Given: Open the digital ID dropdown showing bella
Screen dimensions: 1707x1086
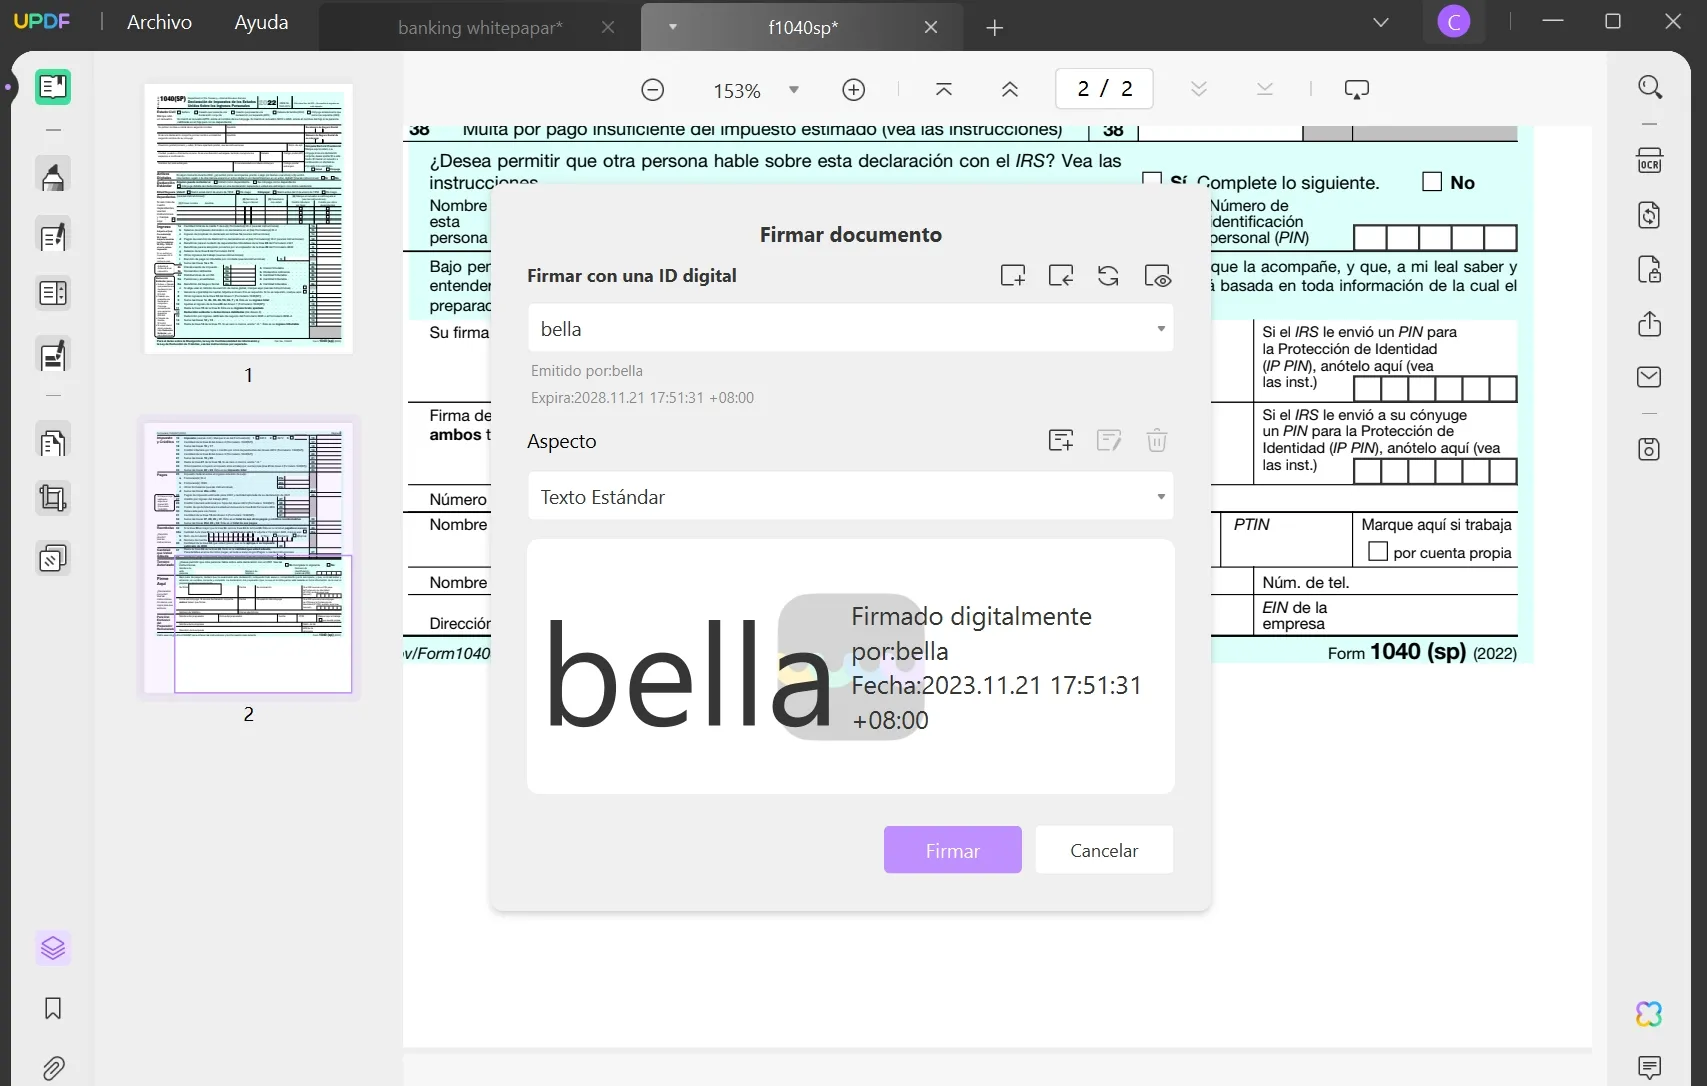Looking at the screenshot, I should [x=850, y=328].
